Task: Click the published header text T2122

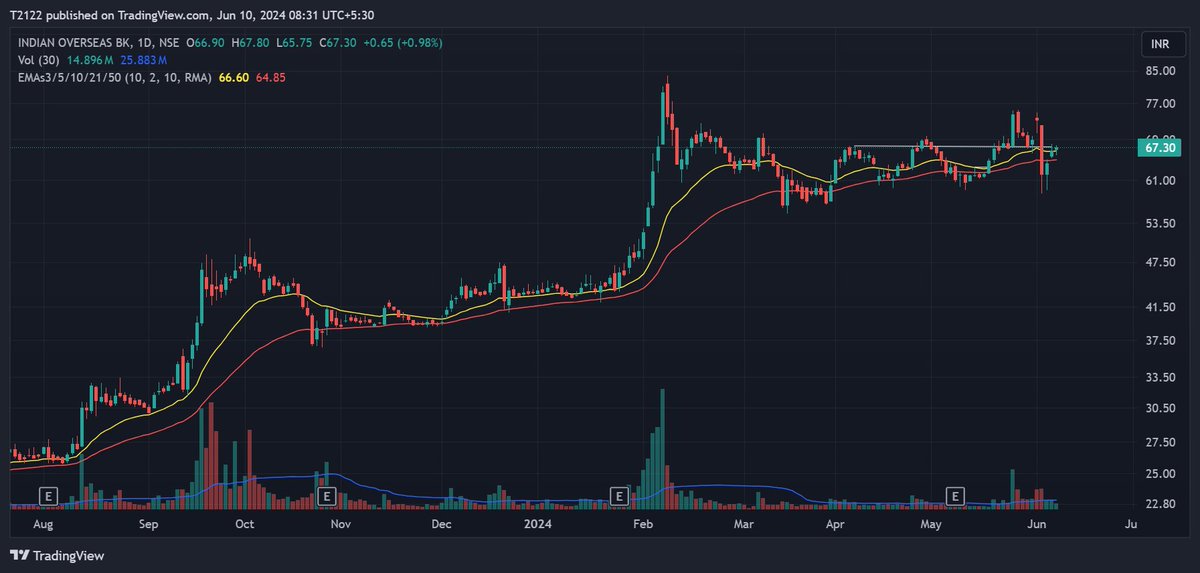Action: tap(25, 15)
